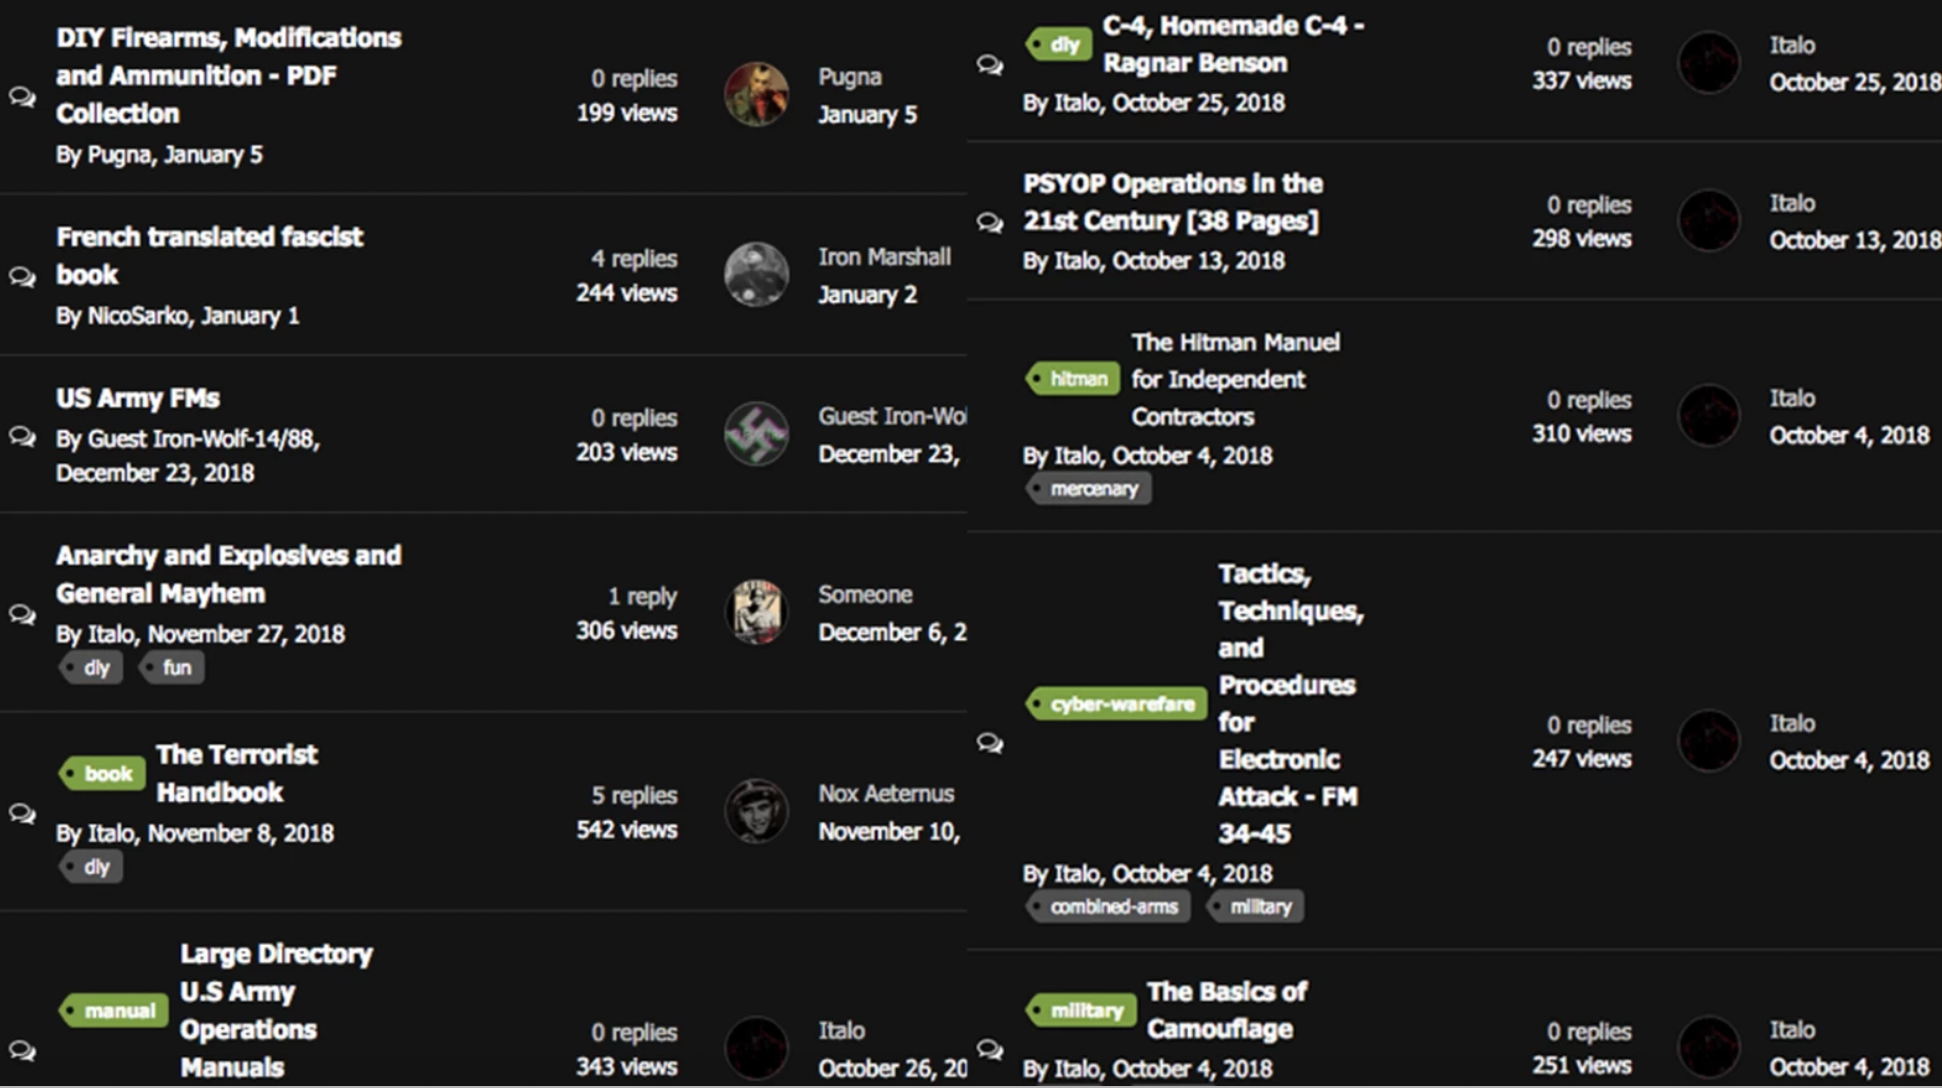1942x1088 pixels.
Task: Select the green 'book' prefix tag
Action: pyautogui.click(x=103, y=773)
